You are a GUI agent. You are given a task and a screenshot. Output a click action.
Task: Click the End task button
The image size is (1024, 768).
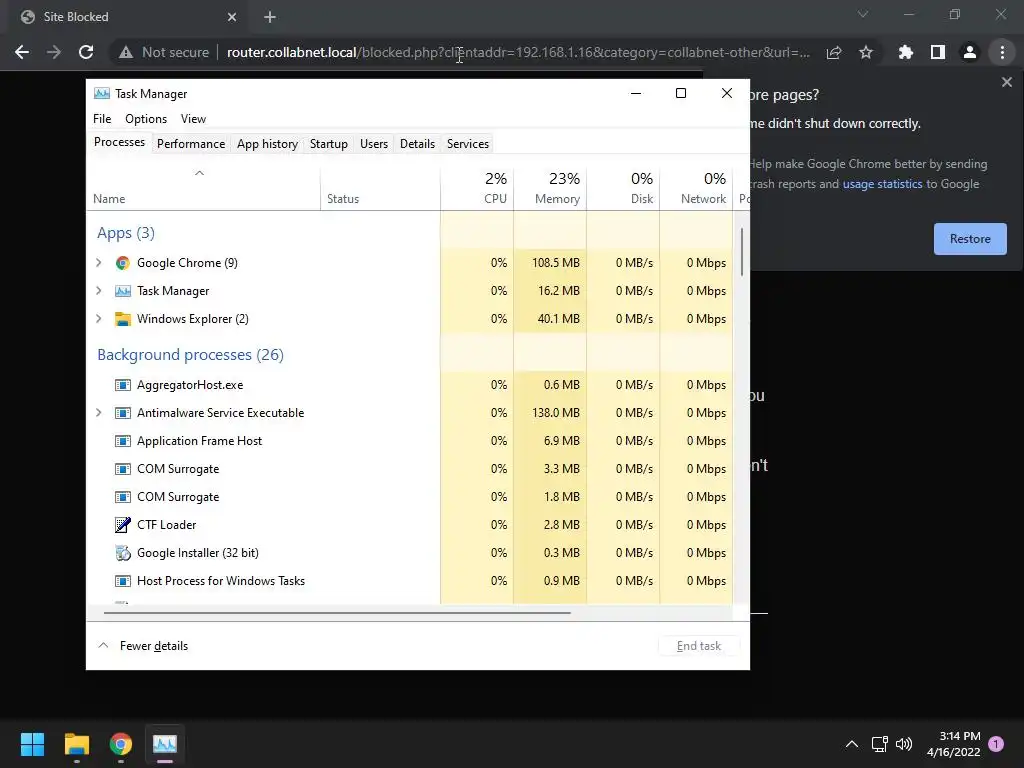(699, 646)
